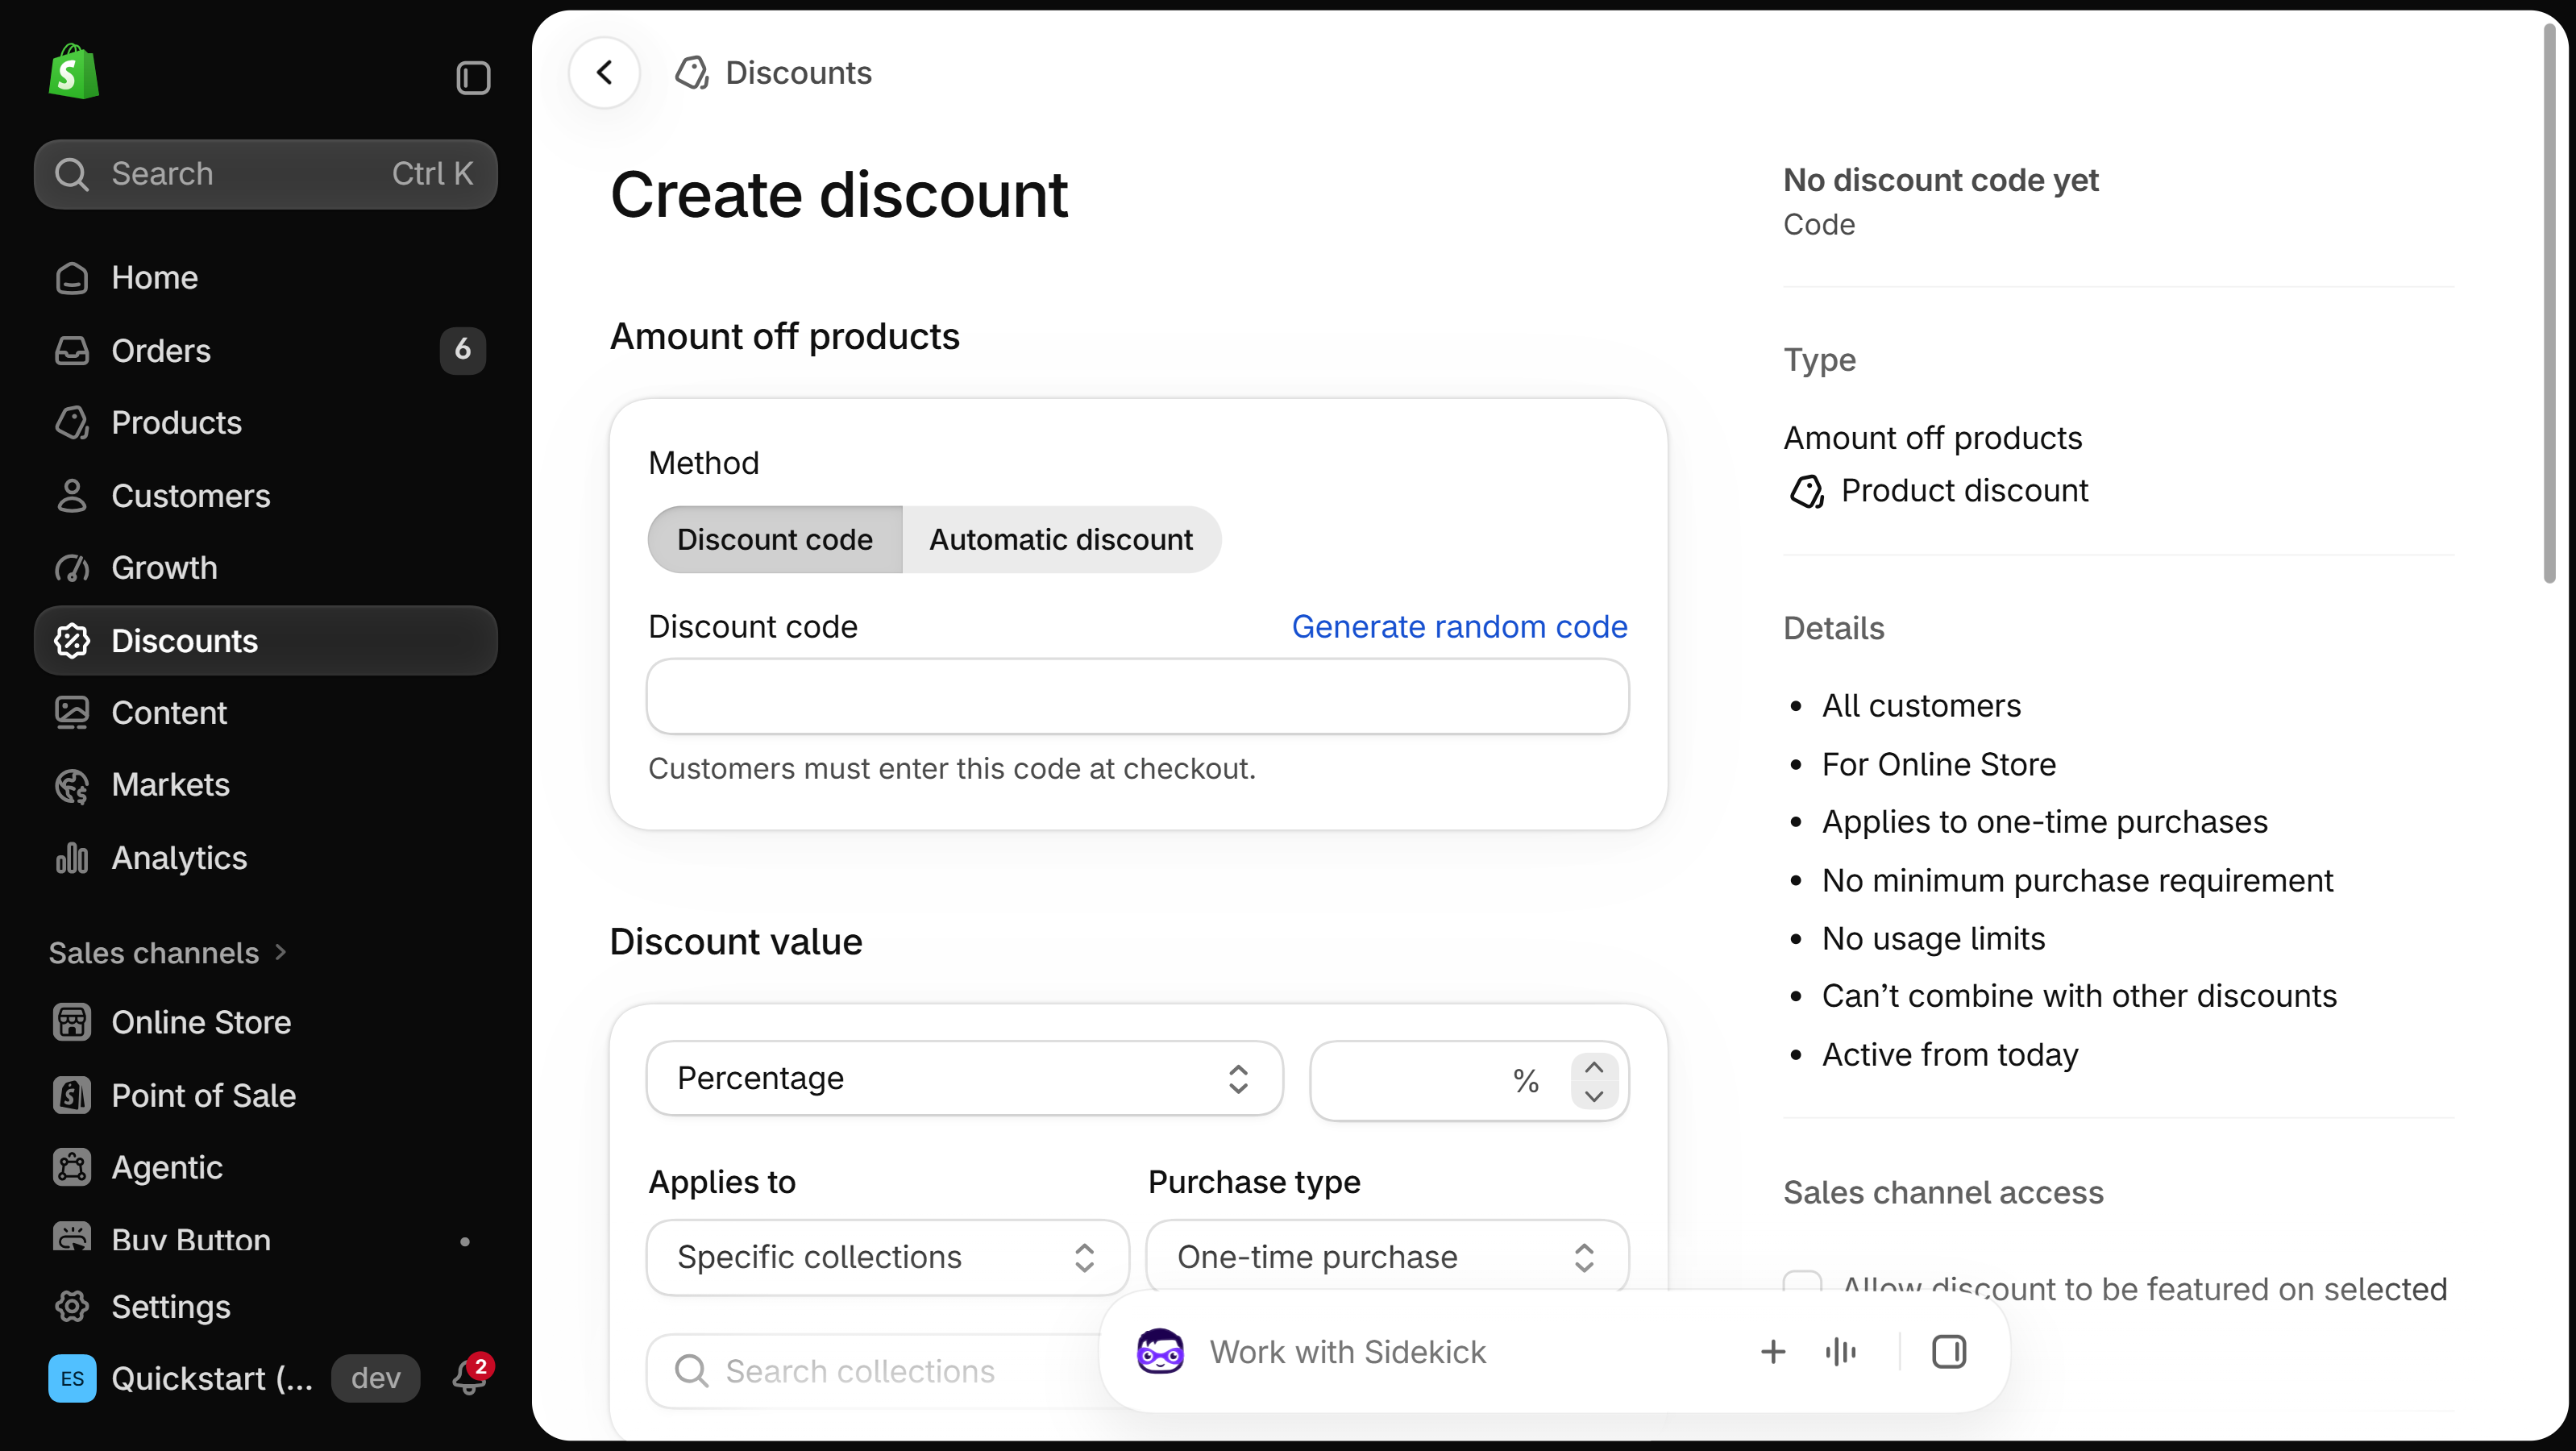Start voice input in Sidekick bar

click(x=1840, y=1351)
